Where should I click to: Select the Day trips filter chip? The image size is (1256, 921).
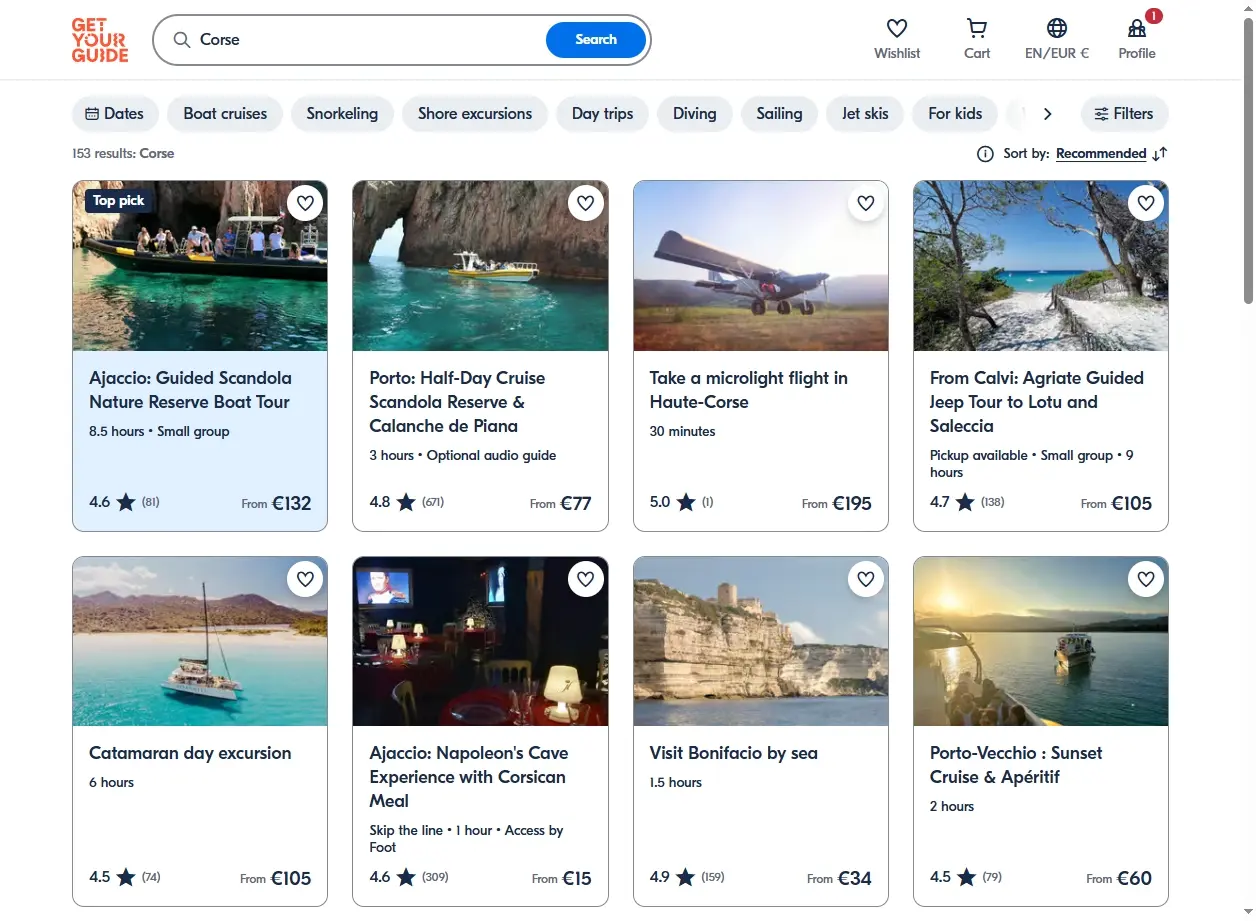point(602,114)
